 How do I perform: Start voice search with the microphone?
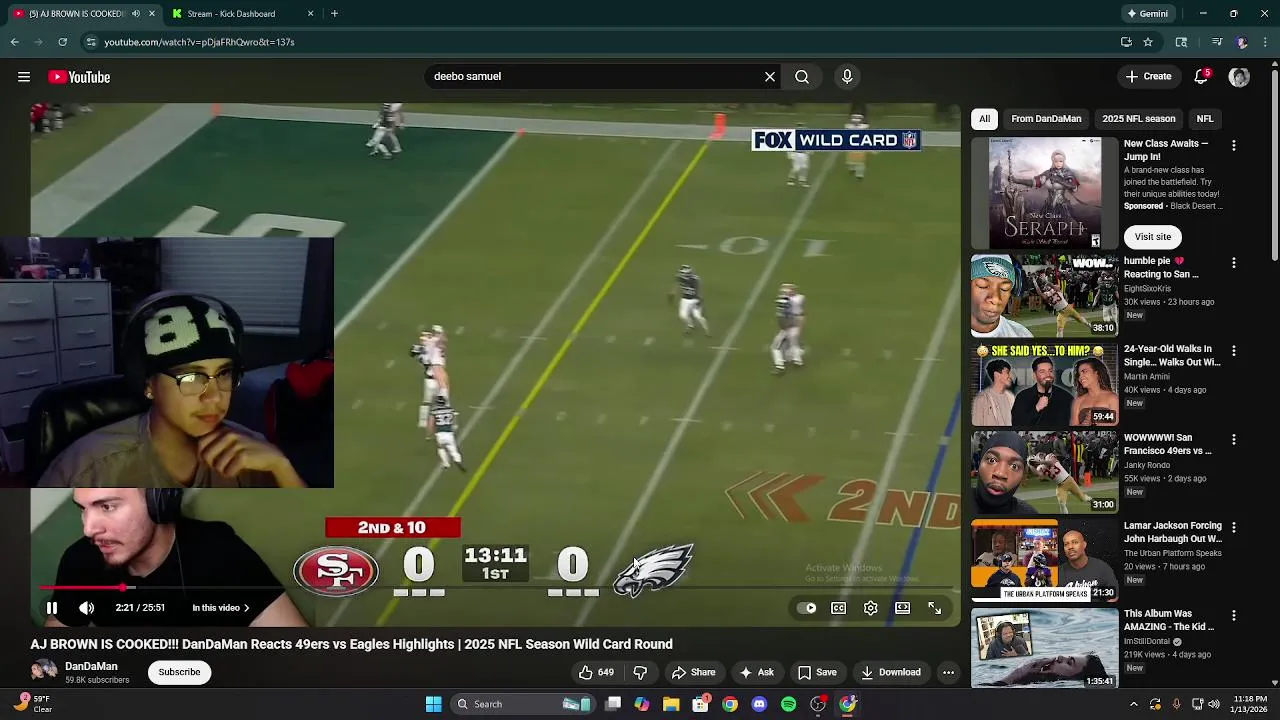pos(847,76)
